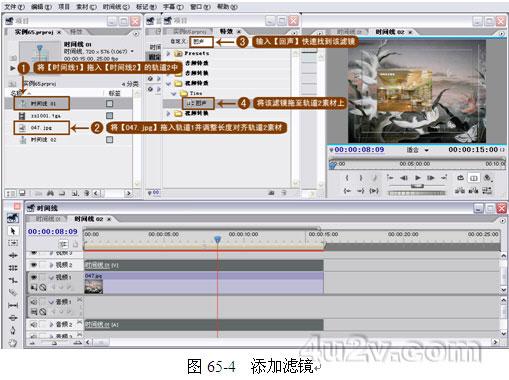Click Delete trash icon in project panel

pyautogui.click(x=87, y=193)
